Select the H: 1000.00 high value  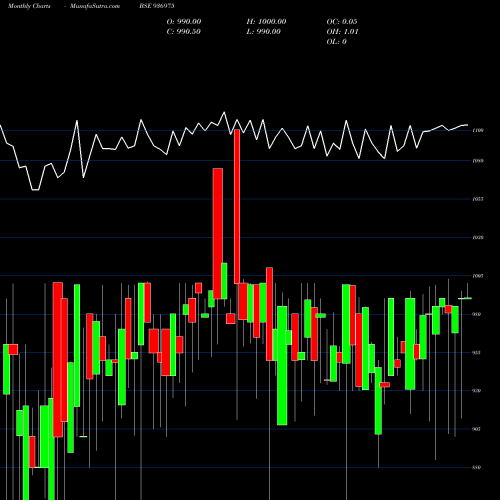[266, 22]
